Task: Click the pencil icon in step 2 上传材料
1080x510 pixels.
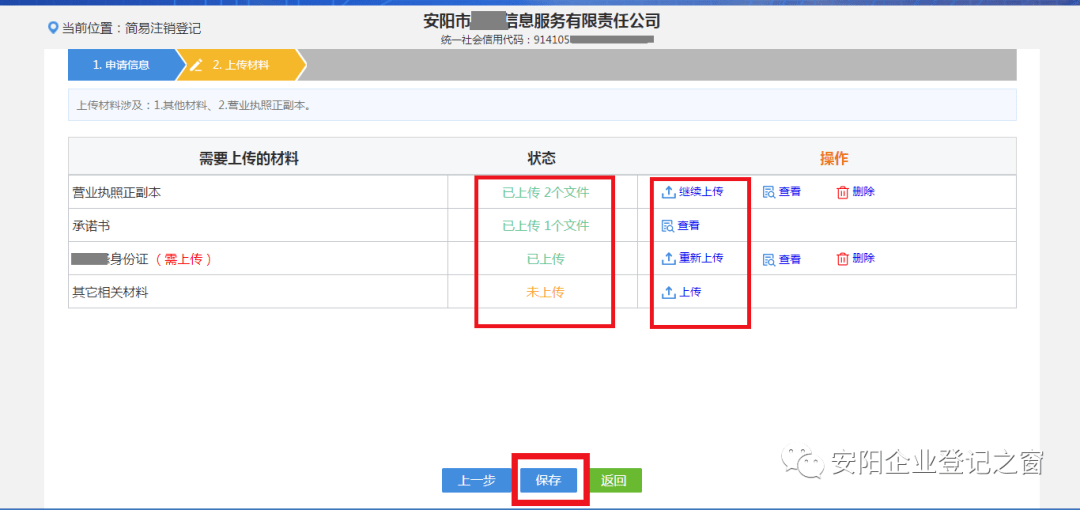Action: point(196,65)
